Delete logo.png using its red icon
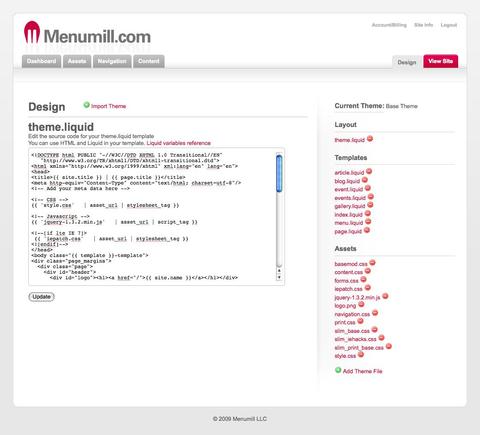The image size is (480, 435). coord(361,304)
